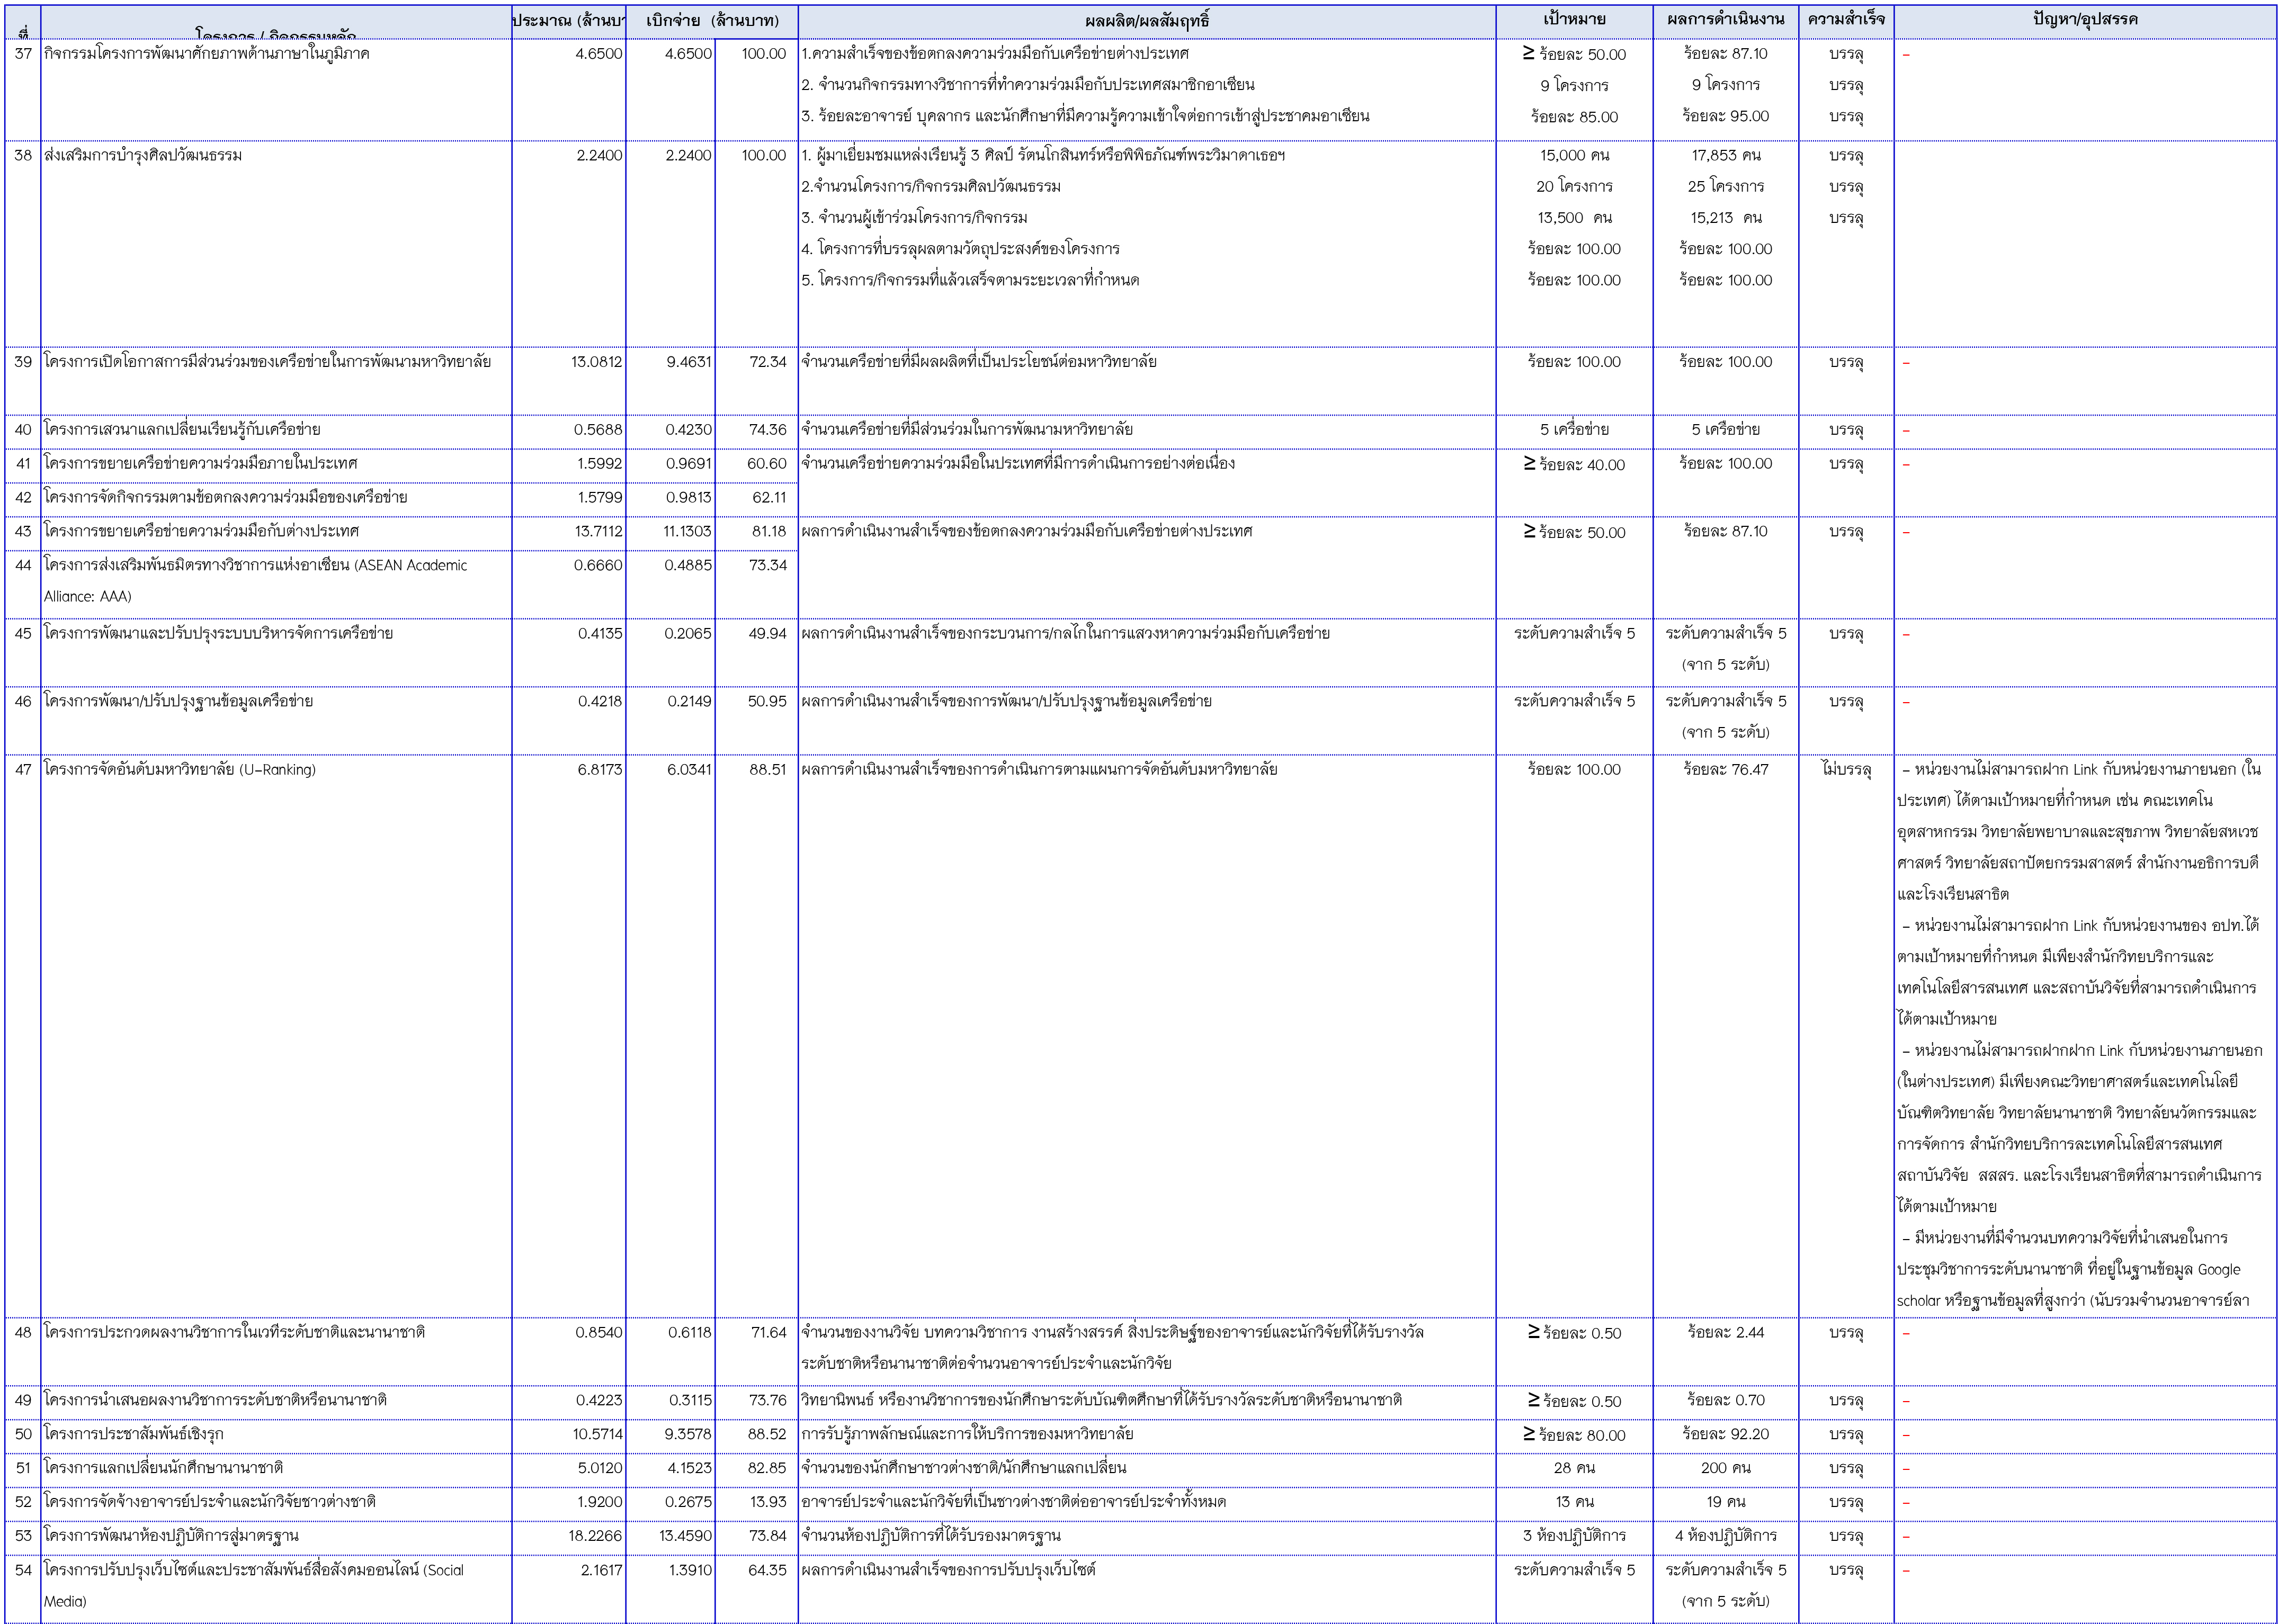Click the ผลผลิต/ผลสัมฤทธิ์ column header

click(x=1146, y=20)
